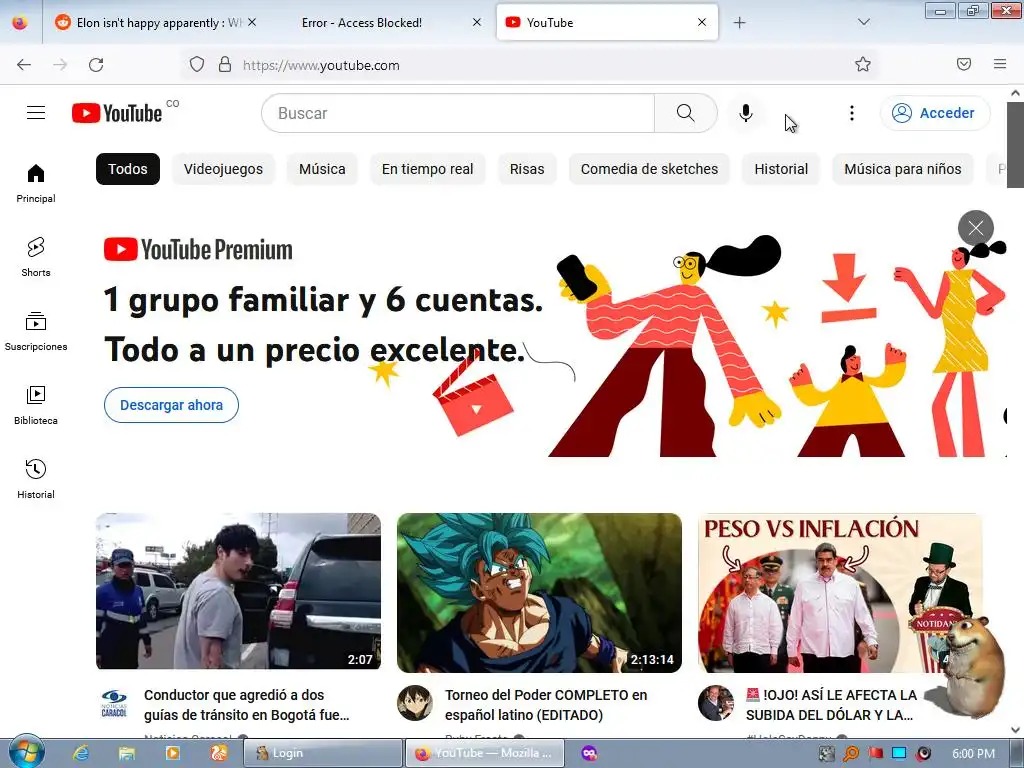
Task: Choose the Comedia de sketches chip
Action: pos(649,169)
